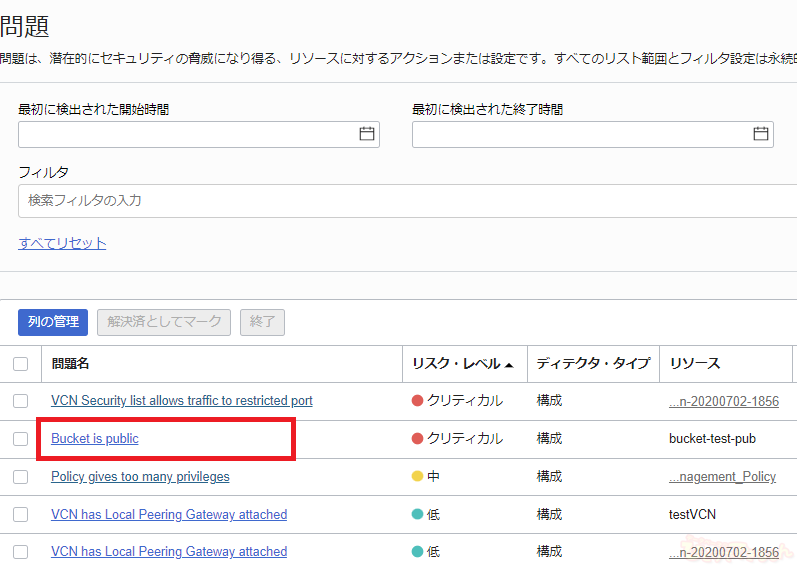
Task: Open calendar picker for first detected end time
Action: tap(760, 134)
